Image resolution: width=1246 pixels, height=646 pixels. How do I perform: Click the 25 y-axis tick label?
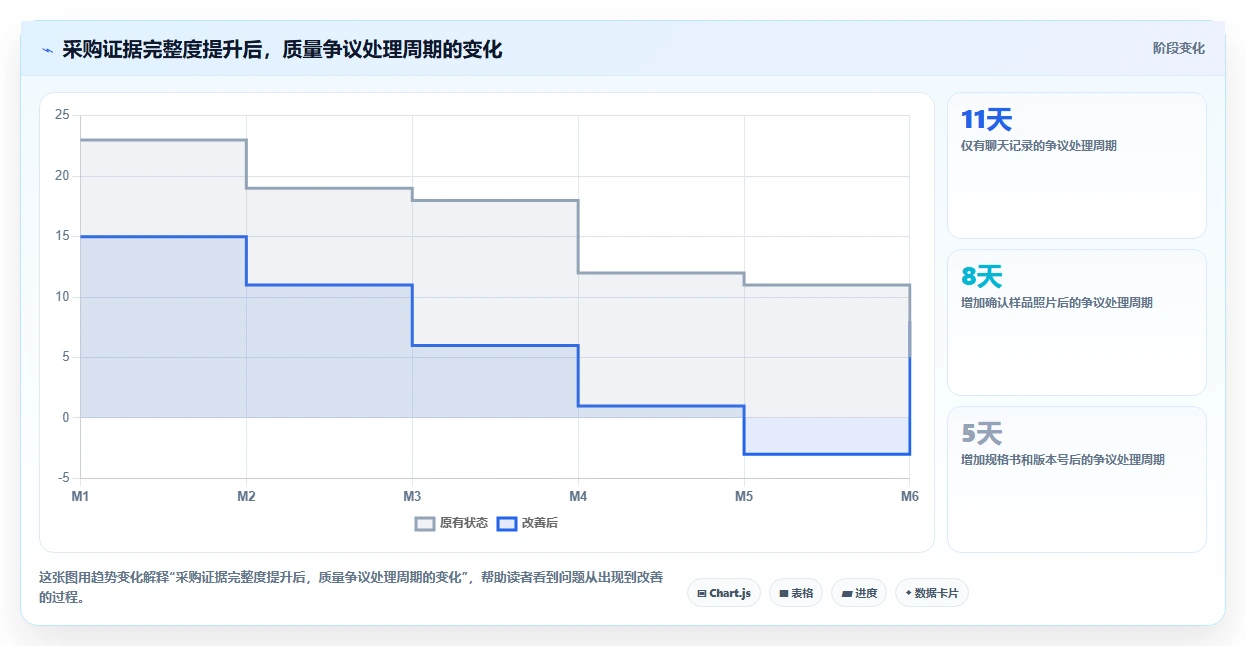click(x=62, y=115)
